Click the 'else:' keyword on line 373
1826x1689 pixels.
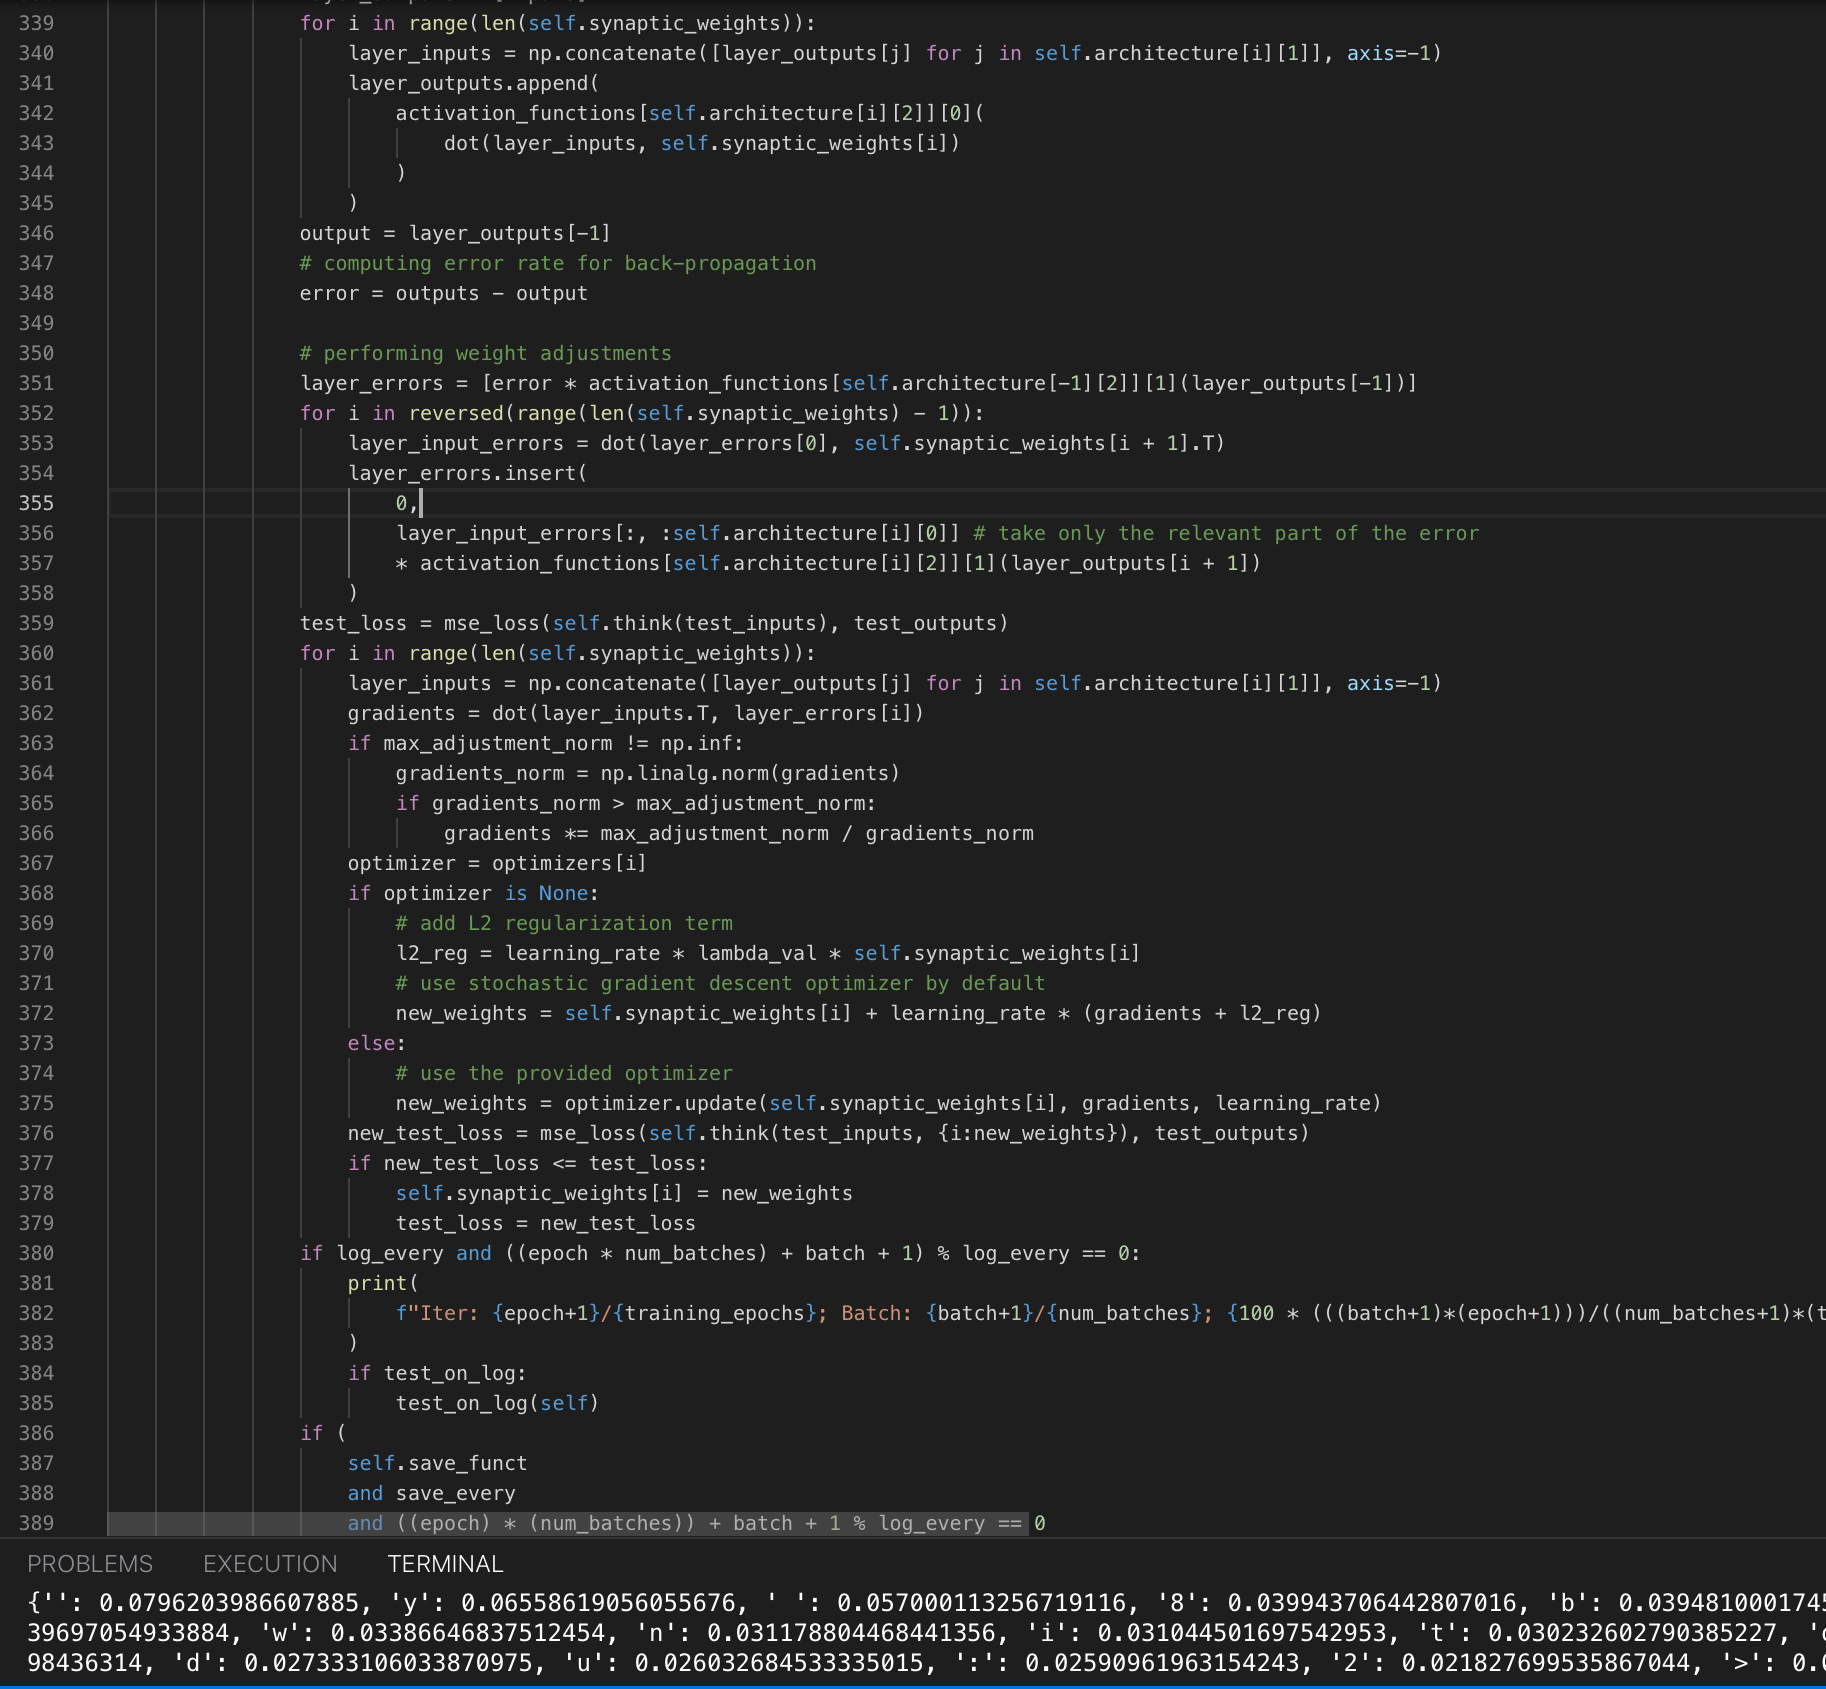click(376, 1043)
